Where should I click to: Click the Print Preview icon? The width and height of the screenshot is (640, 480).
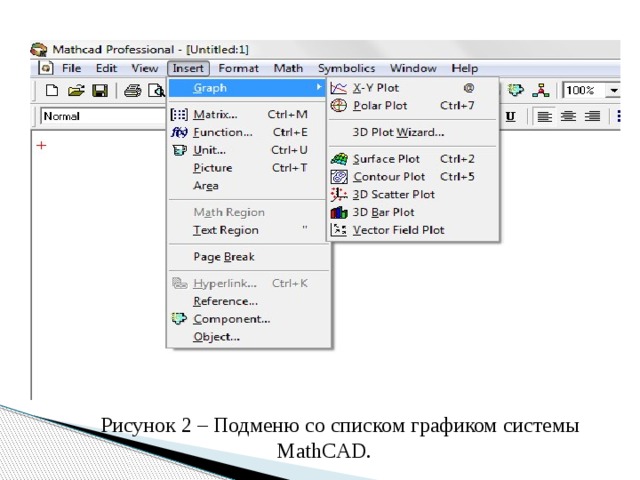[156, 90]
